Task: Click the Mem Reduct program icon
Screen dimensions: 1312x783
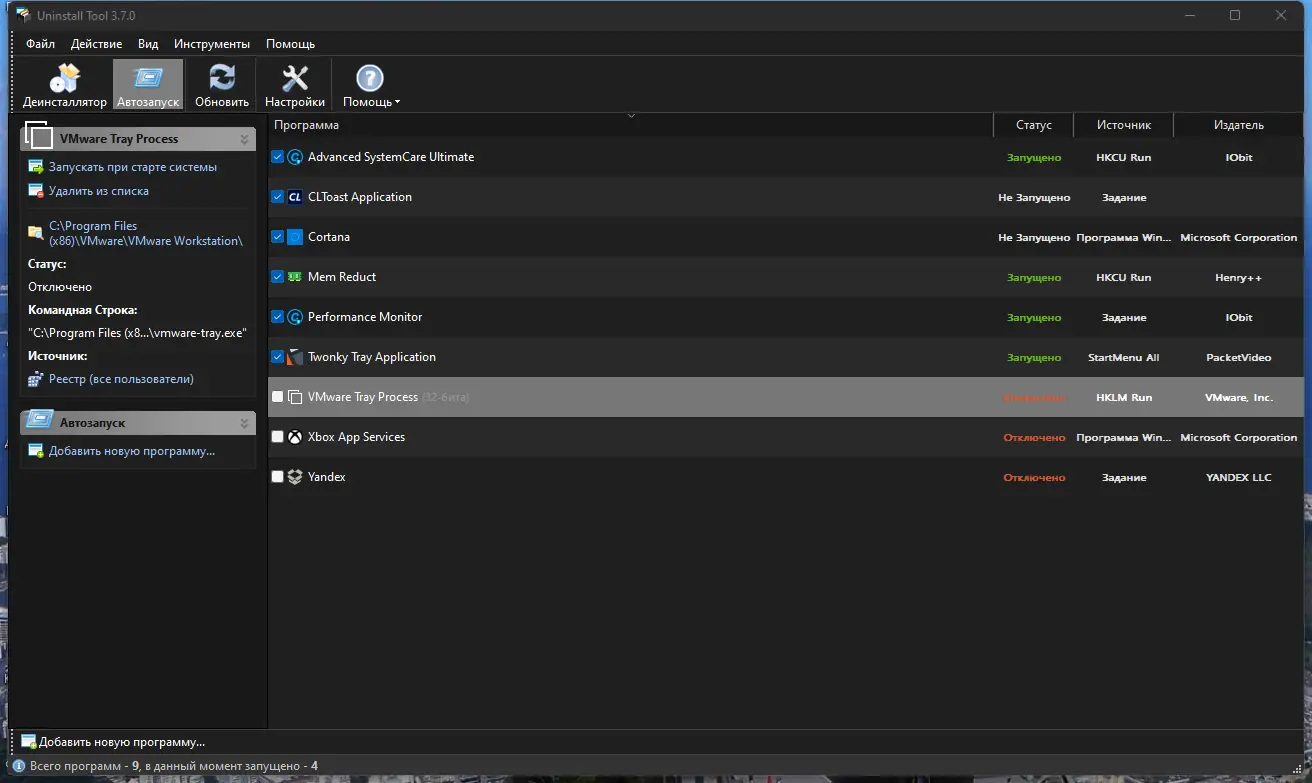Action: [295, 277]
